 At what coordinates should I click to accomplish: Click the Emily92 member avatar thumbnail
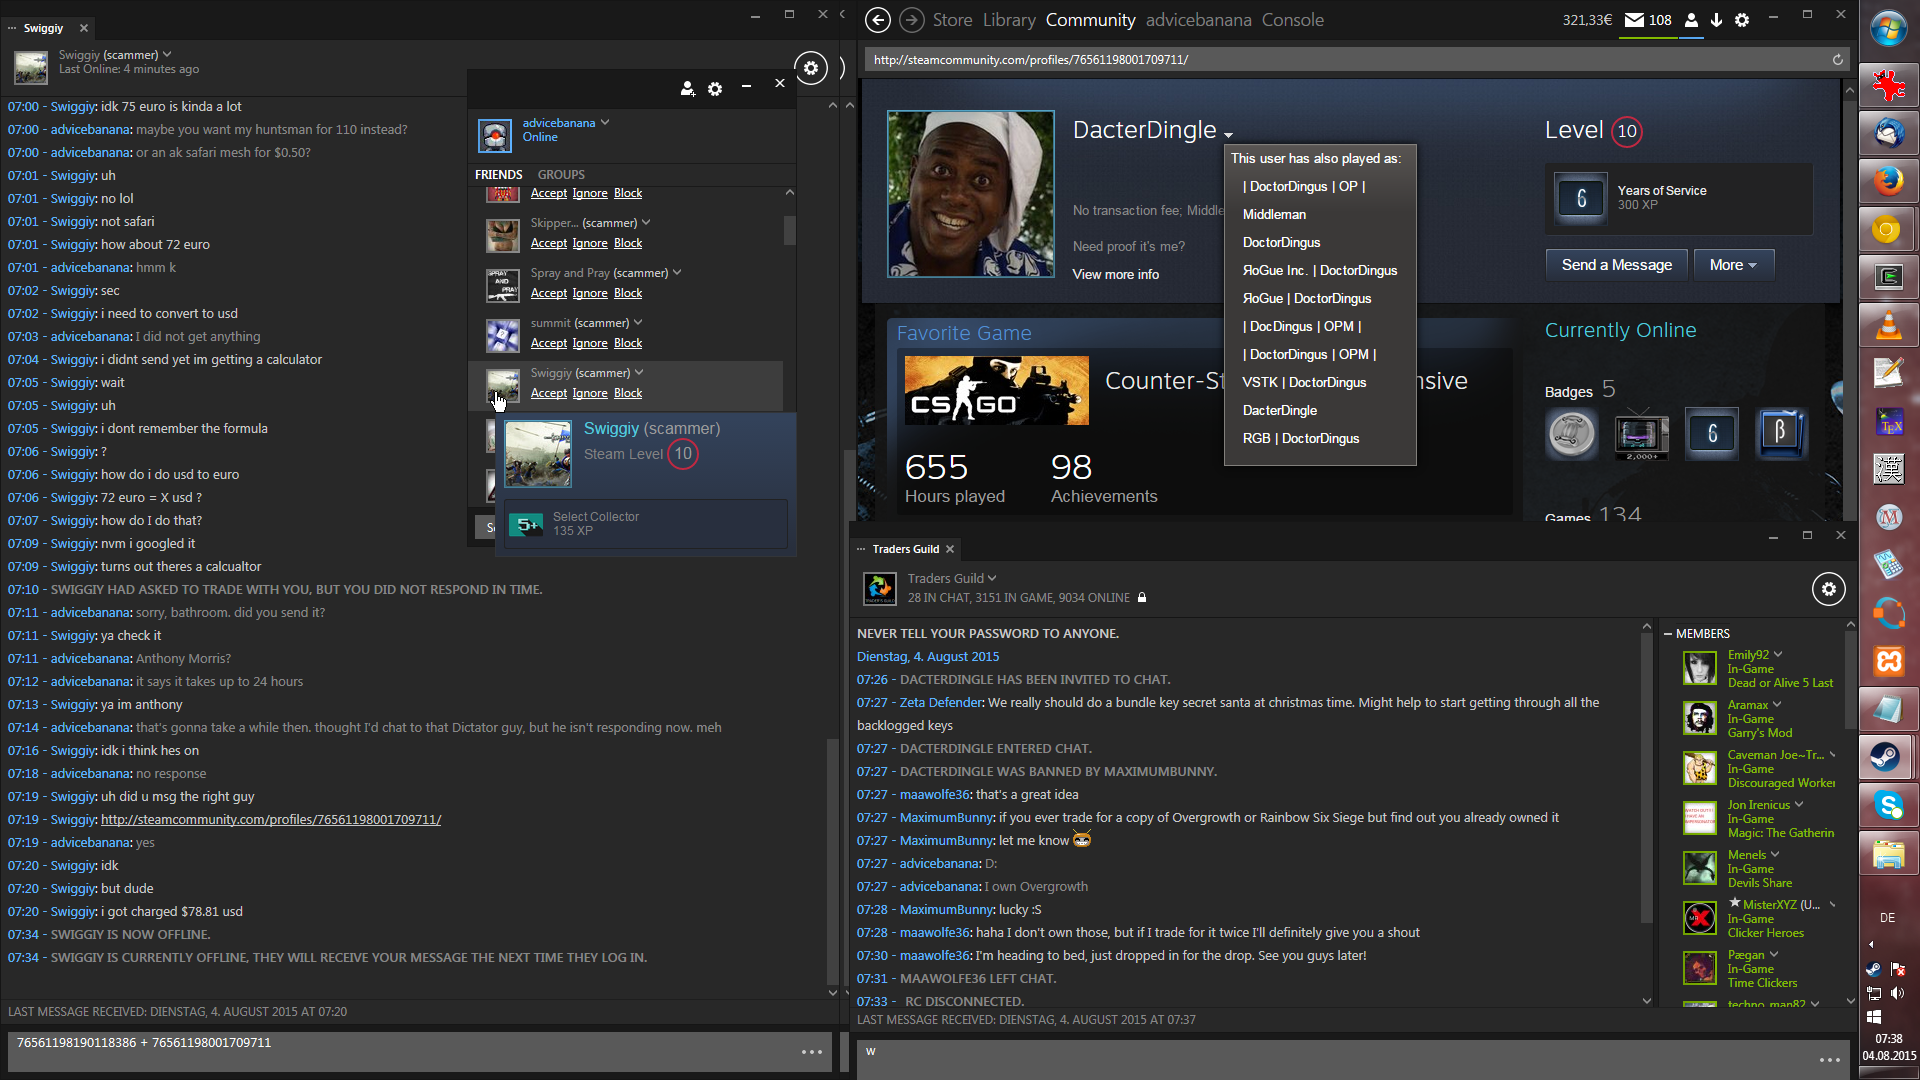[1699, 668]
